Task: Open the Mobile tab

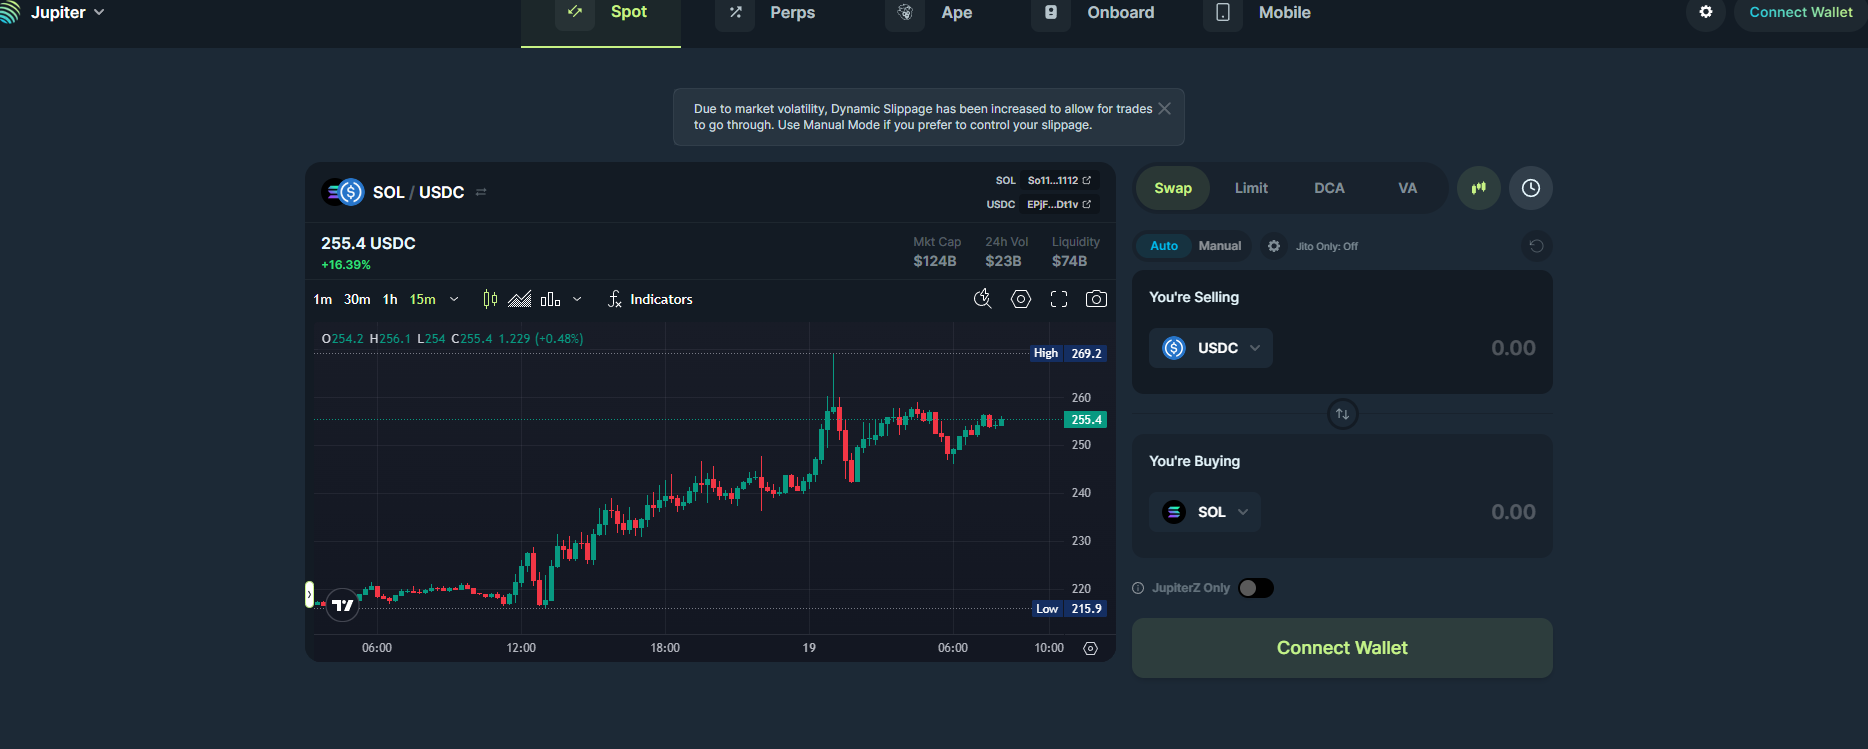Action: 1257,13
